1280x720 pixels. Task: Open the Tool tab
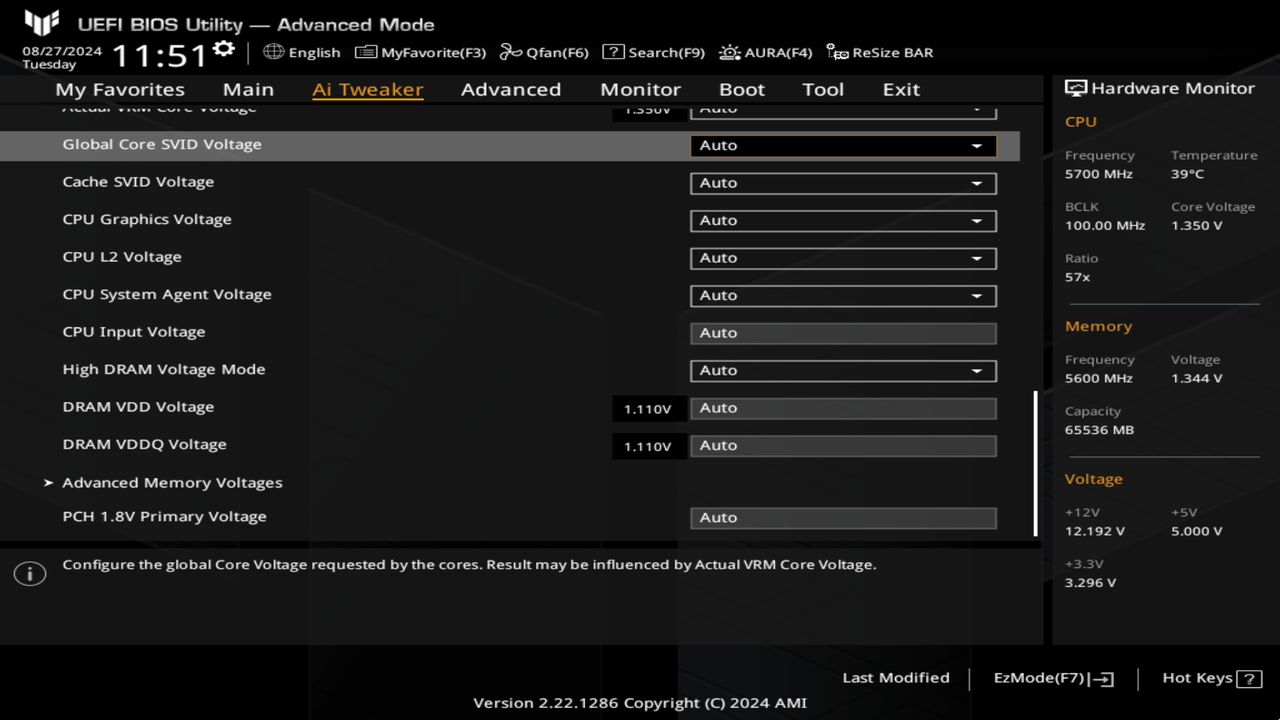[823, 89]
